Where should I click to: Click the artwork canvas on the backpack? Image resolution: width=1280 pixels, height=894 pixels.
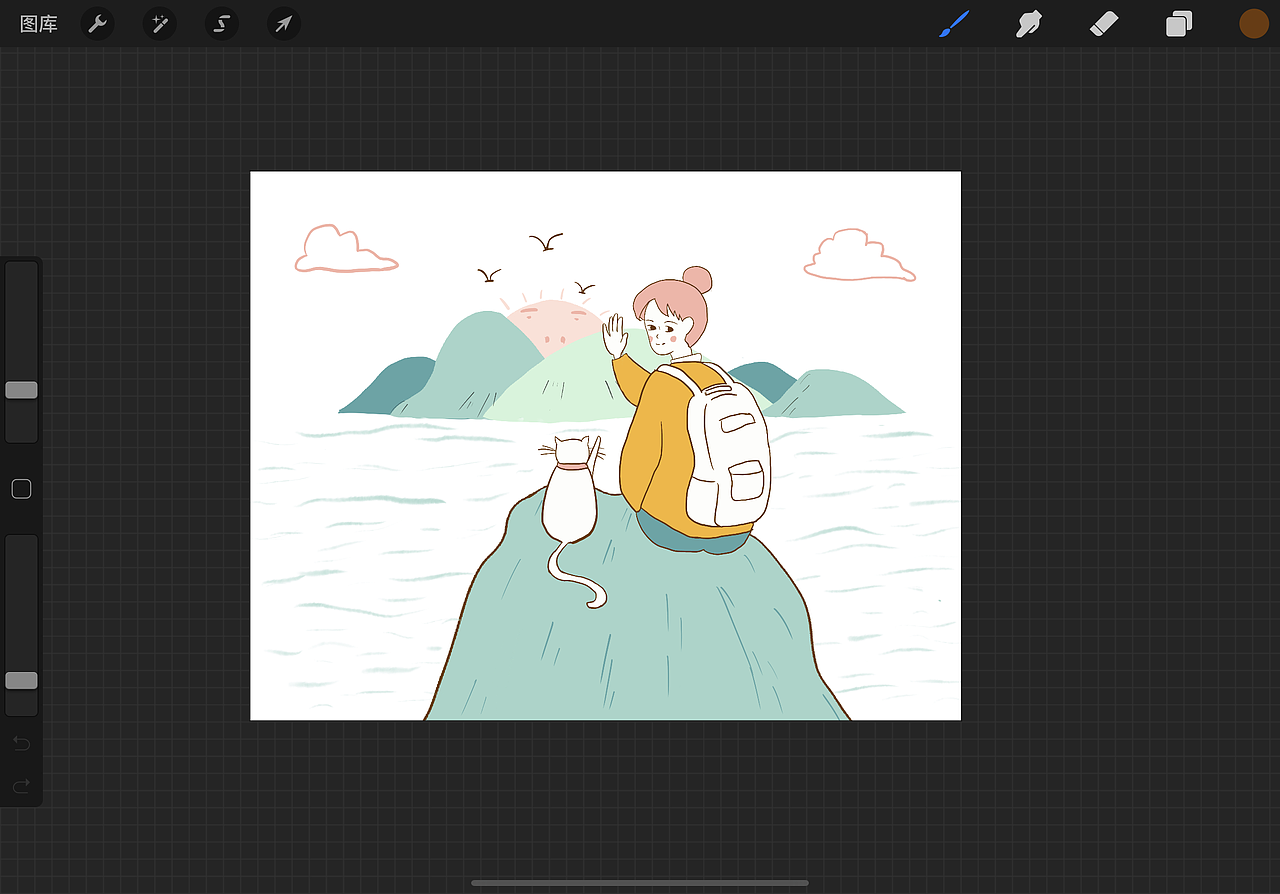click(729, 450)
